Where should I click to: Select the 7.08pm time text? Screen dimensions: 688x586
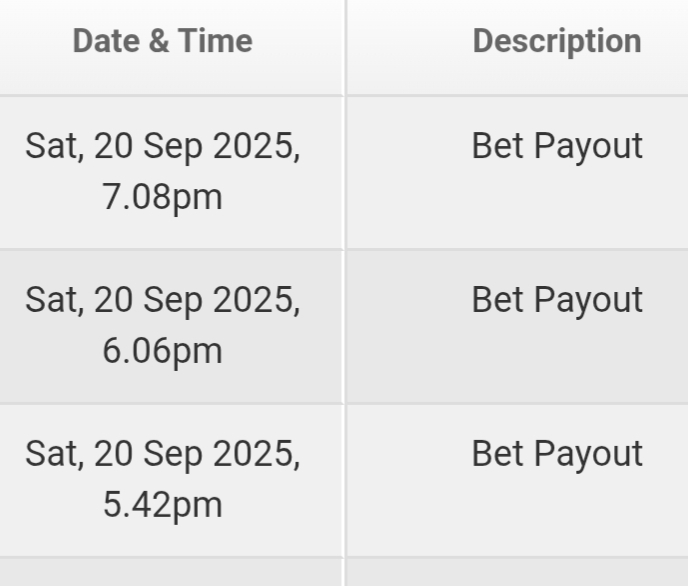coord(162,197)
